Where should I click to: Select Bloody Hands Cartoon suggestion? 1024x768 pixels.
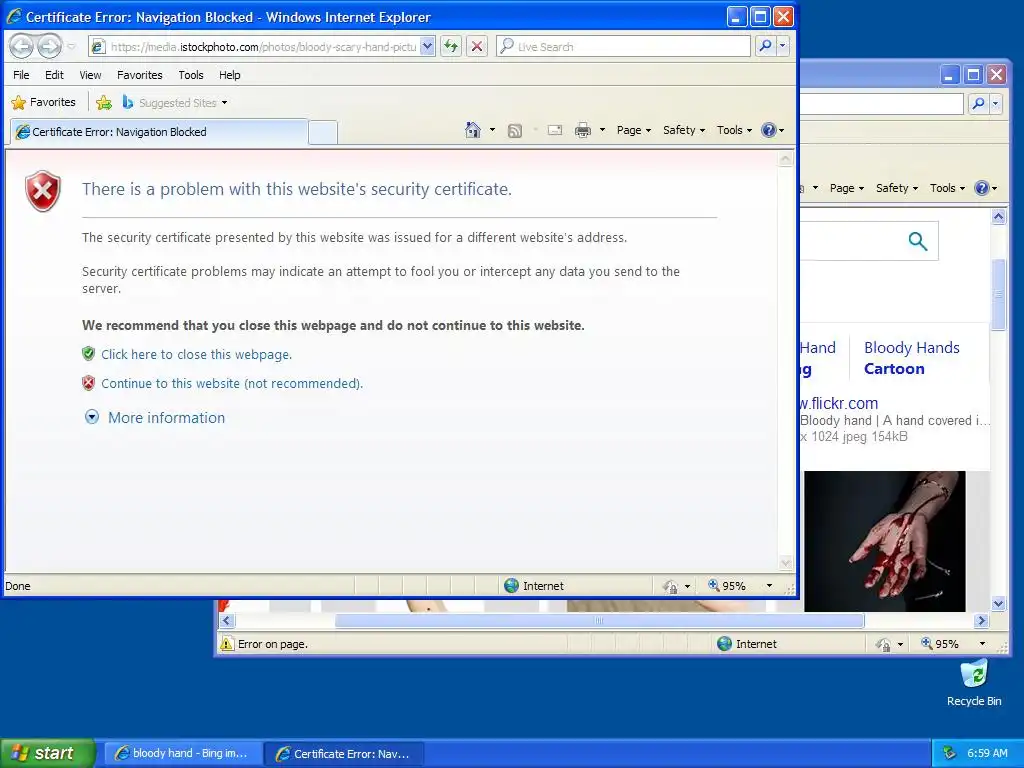coord(912,358)
